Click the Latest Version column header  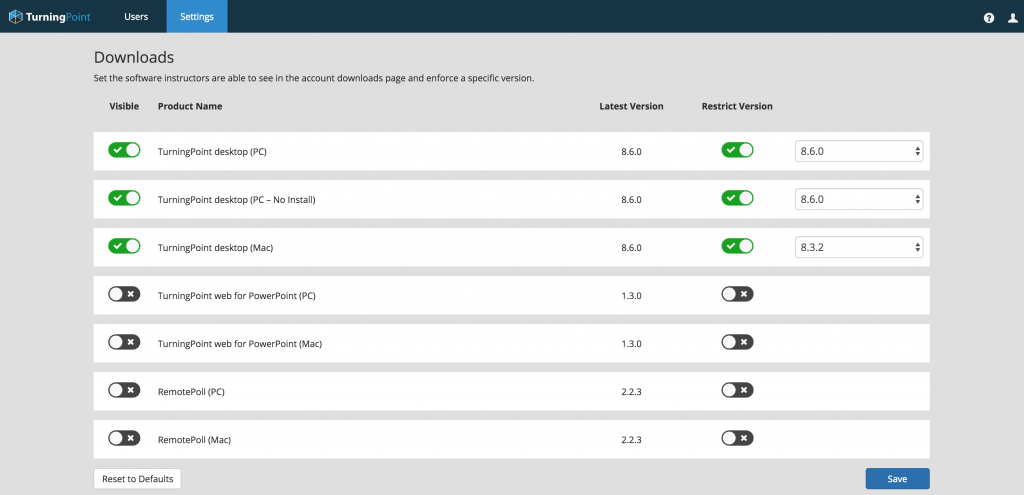(x=632, y=106)
